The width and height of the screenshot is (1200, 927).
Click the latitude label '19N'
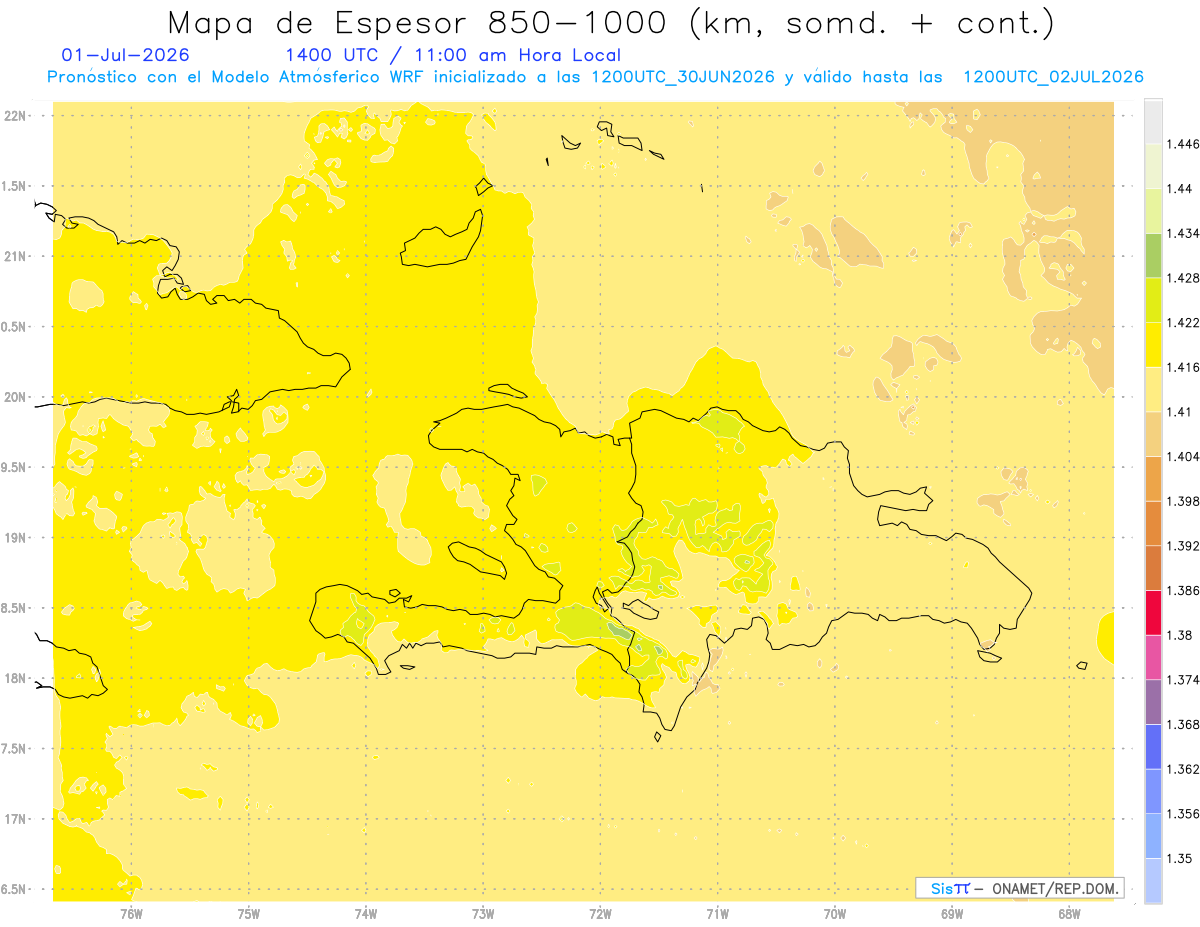coord(16,538)
